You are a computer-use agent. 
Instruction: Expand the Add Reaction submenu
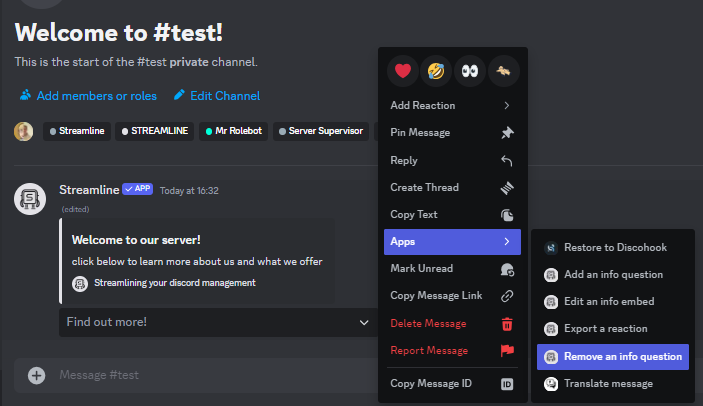452,105
